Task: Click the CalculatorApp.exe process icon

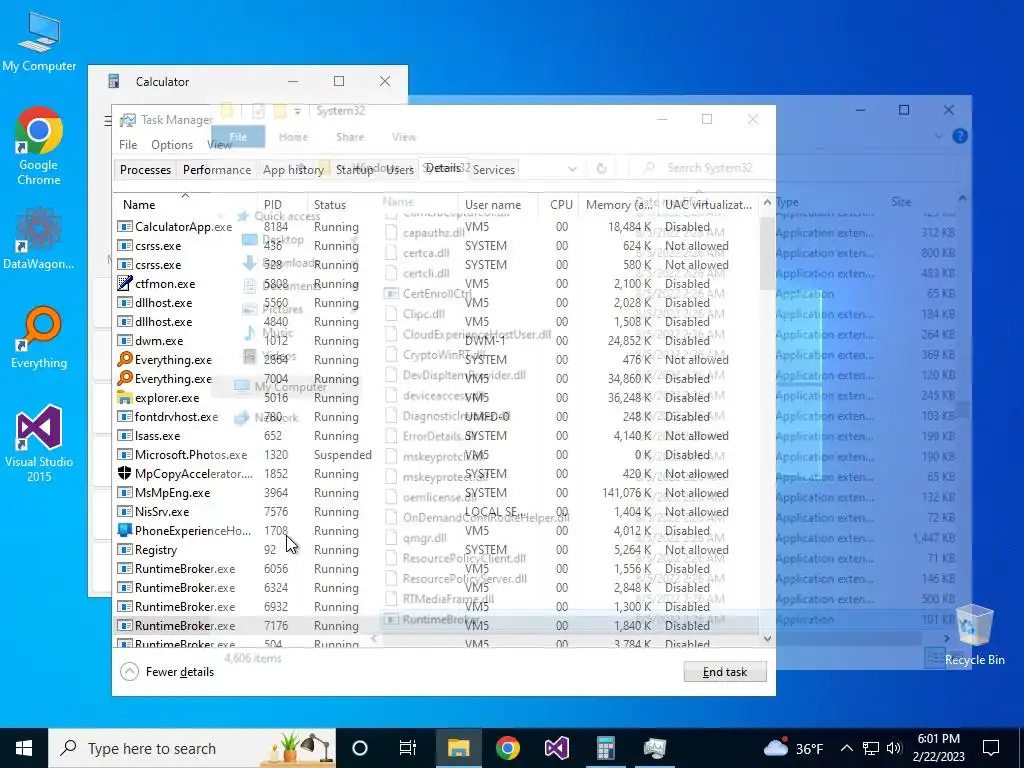Action: point(124,227)
